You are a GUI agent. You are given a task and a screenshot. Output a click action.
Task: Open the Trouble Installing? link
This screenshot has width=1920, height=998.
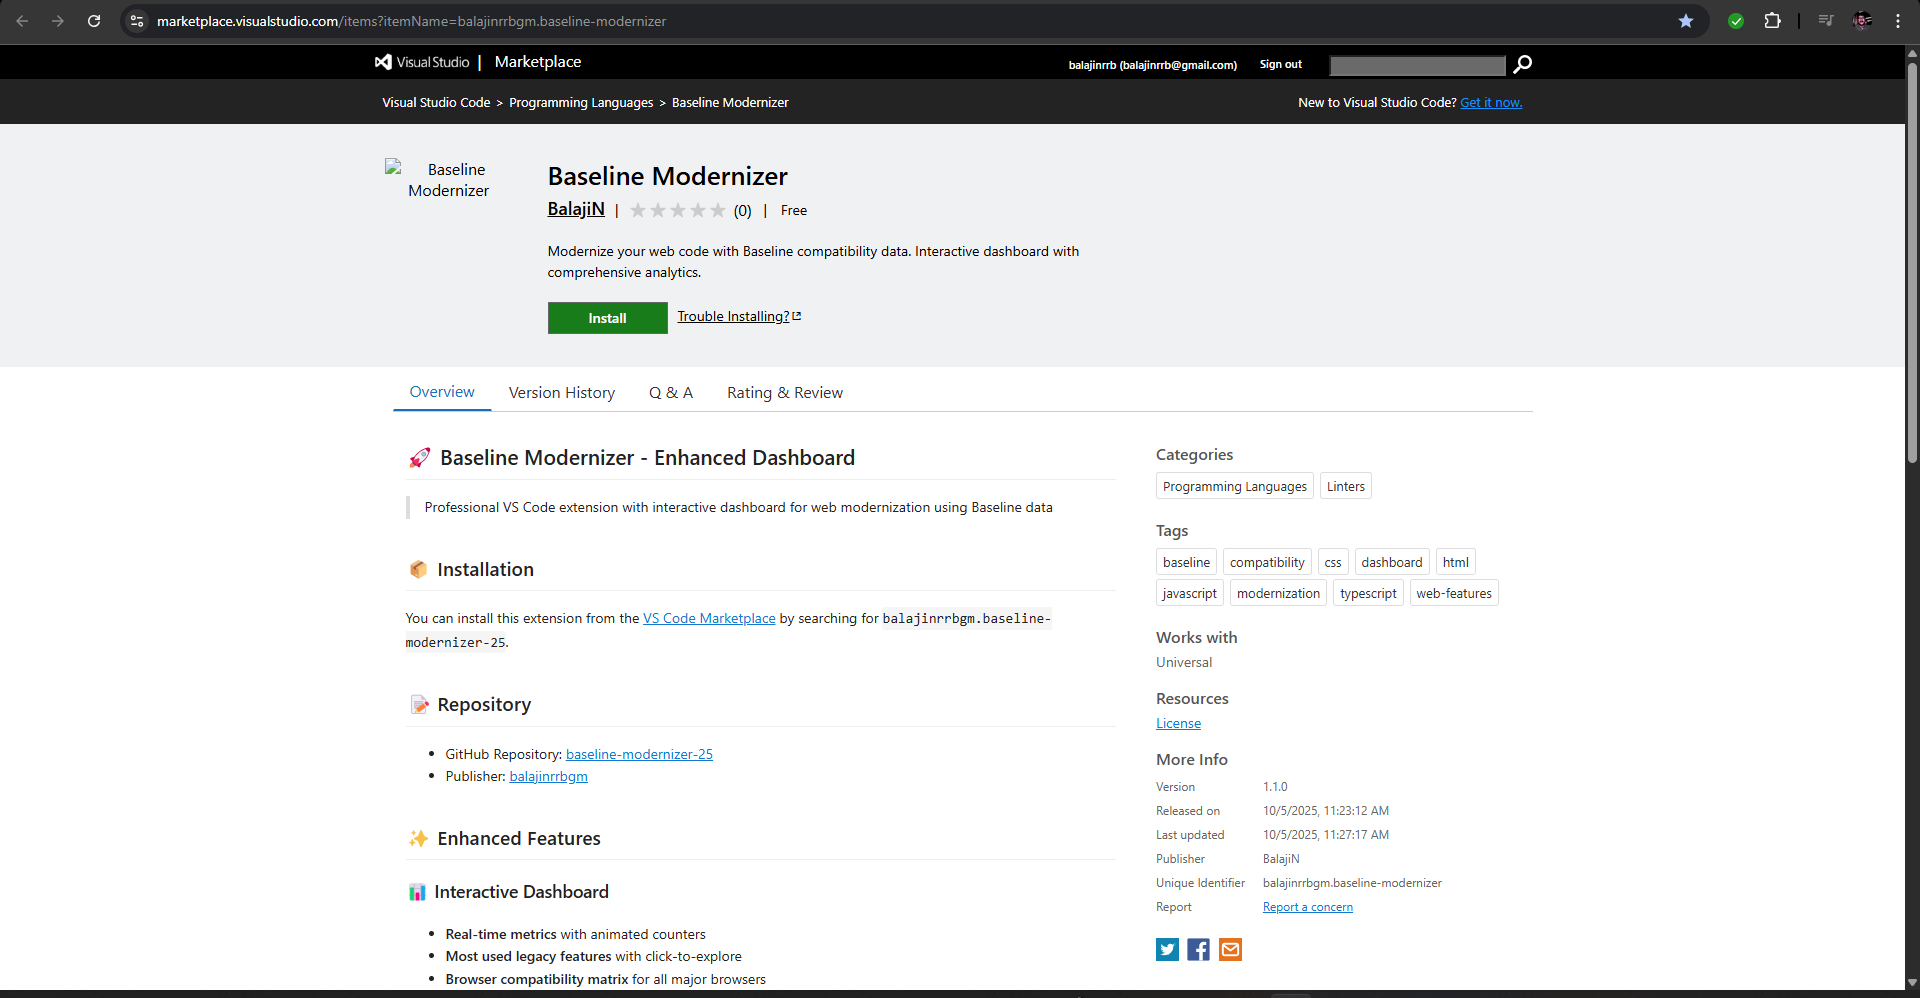[739, 316]
